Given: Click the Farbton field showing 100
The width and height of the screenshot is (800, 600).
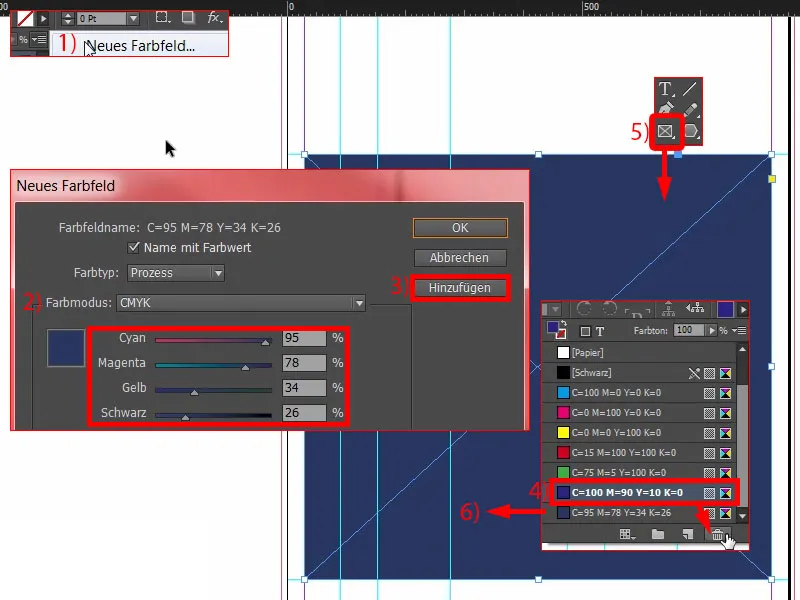Looking at the screenshot, I should pyautogui.click(x=688, y=331).
